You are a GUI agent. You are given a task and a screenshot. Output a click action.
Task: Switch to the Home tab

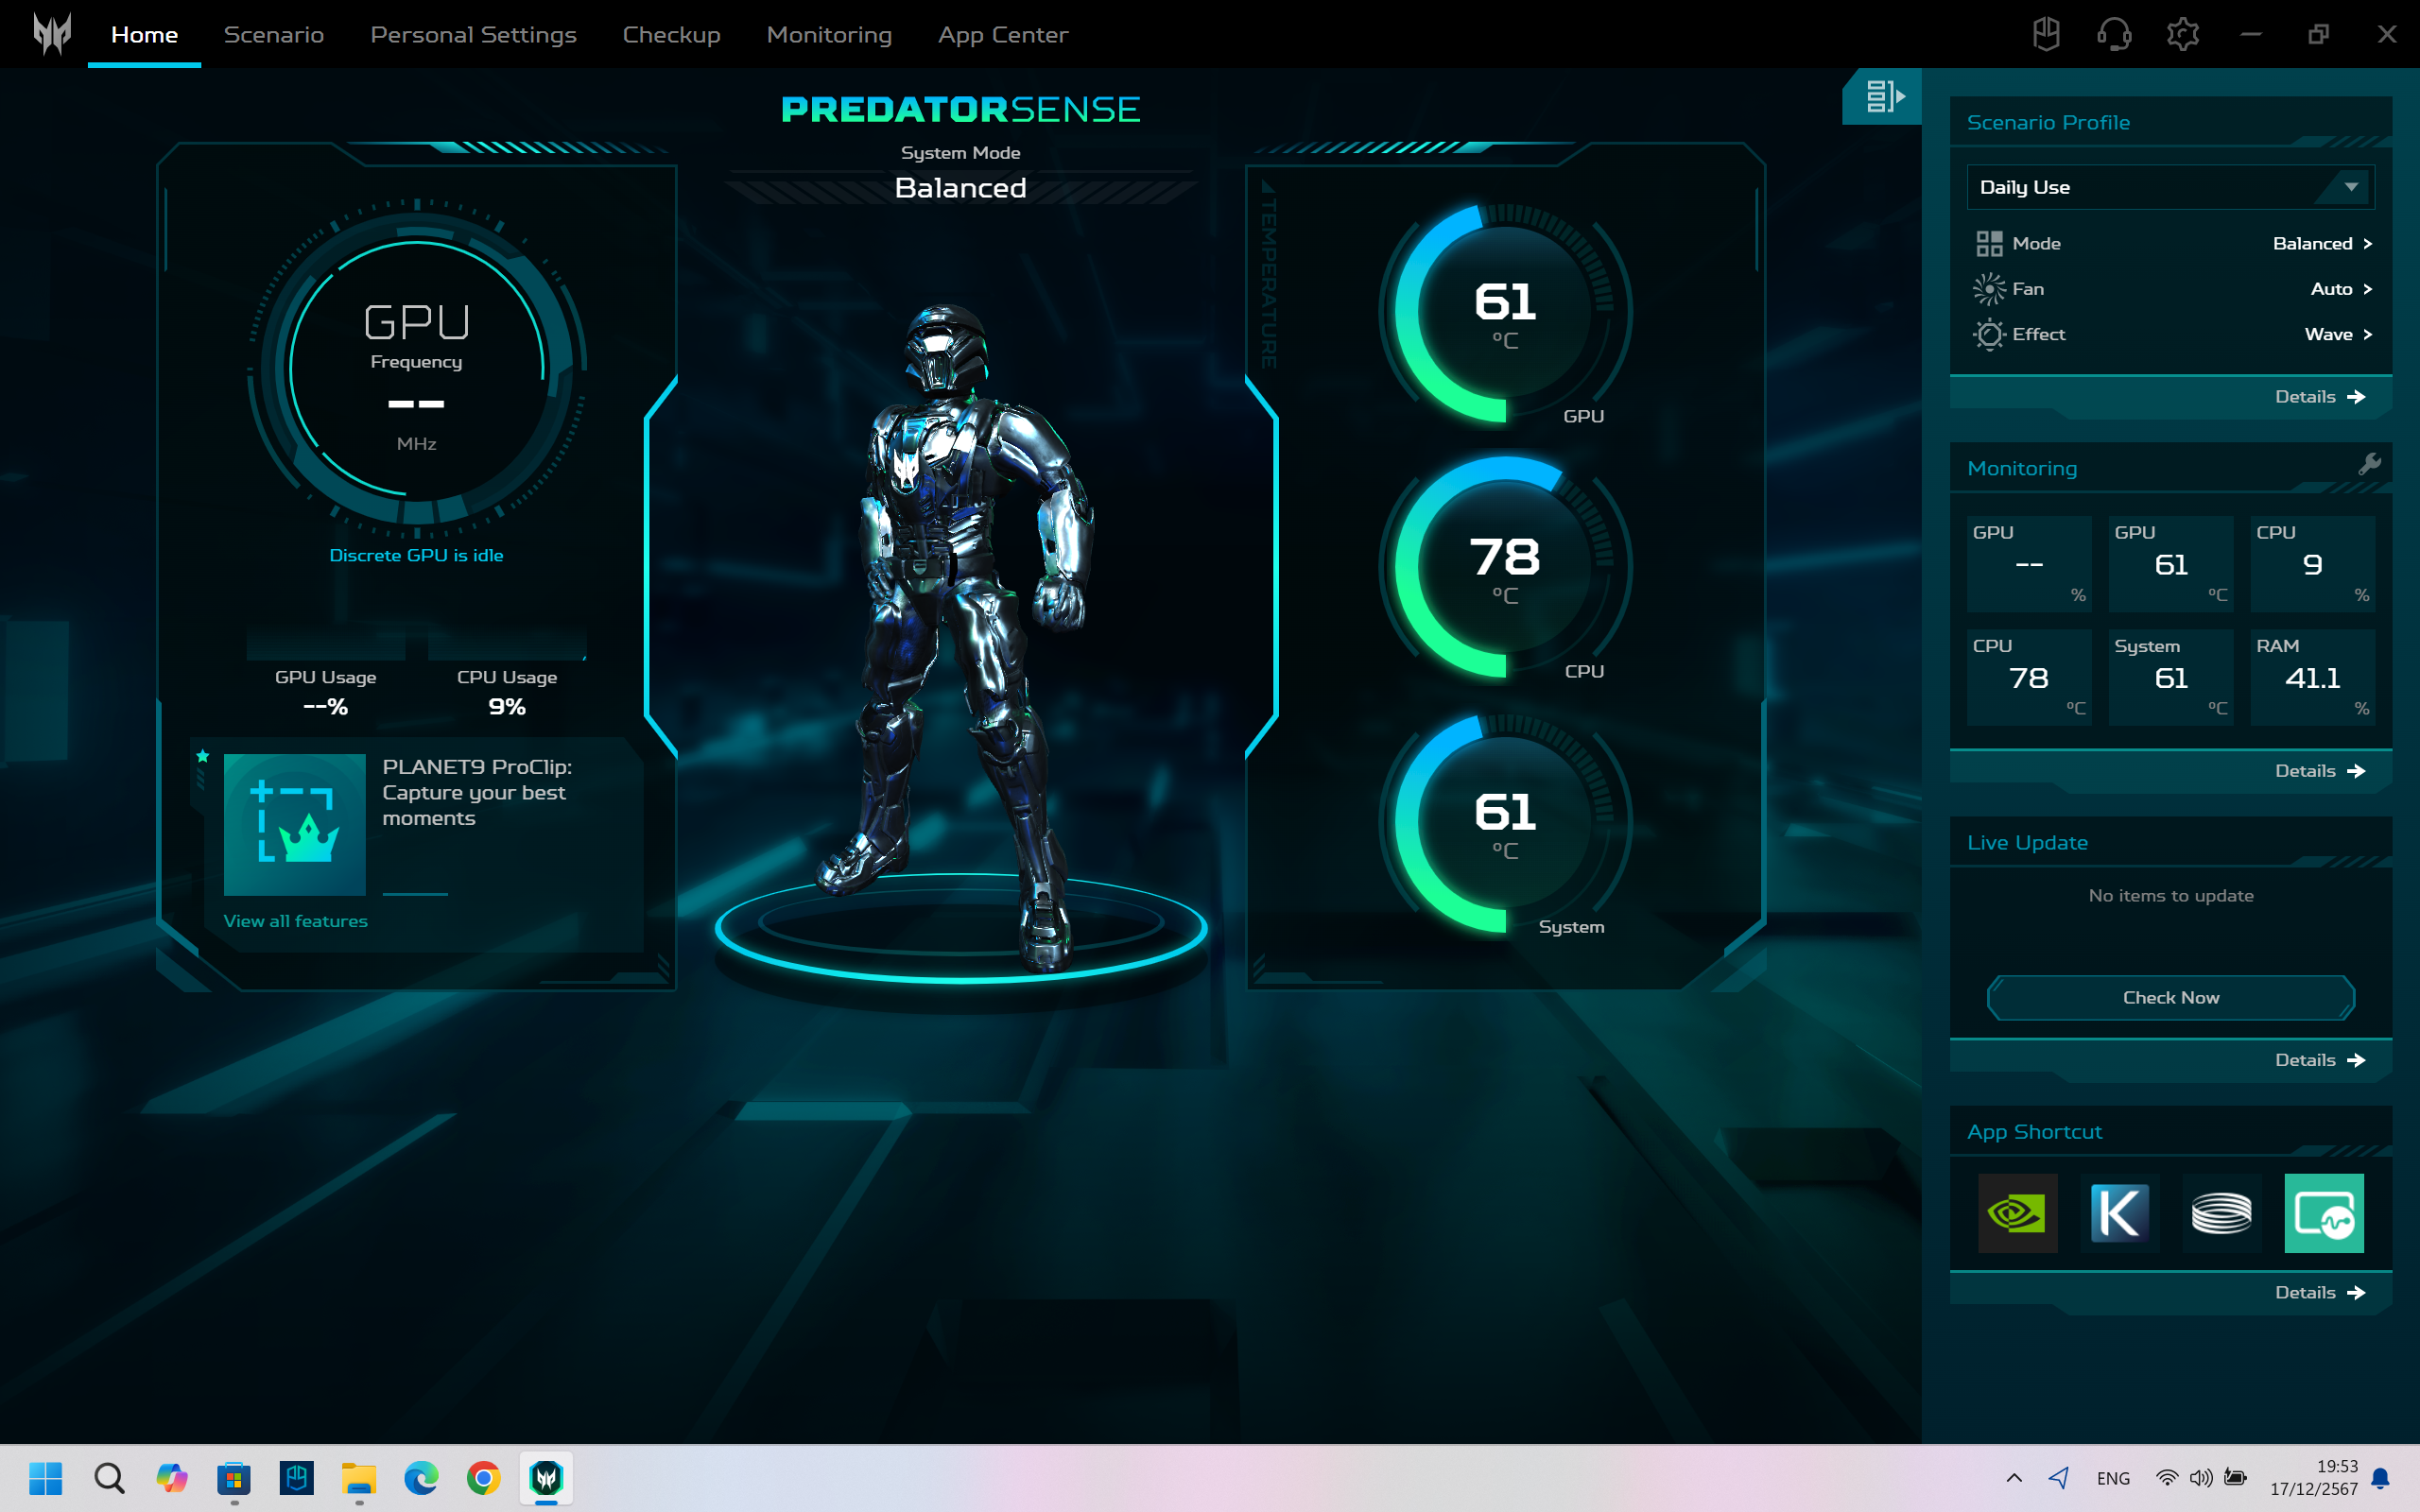point(144,34)
